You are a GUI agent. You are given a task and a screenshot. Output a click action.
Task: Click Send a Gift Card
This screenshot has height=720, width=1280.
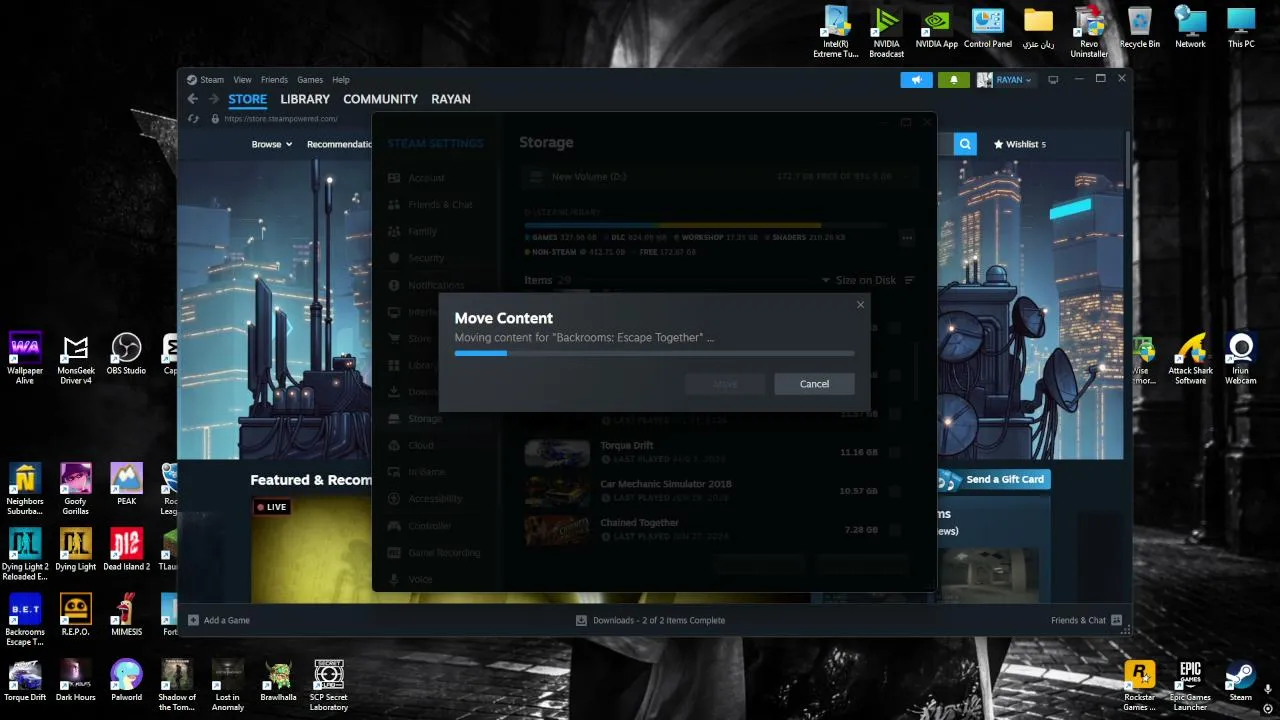pyautogui.click(x=994, y=479)
